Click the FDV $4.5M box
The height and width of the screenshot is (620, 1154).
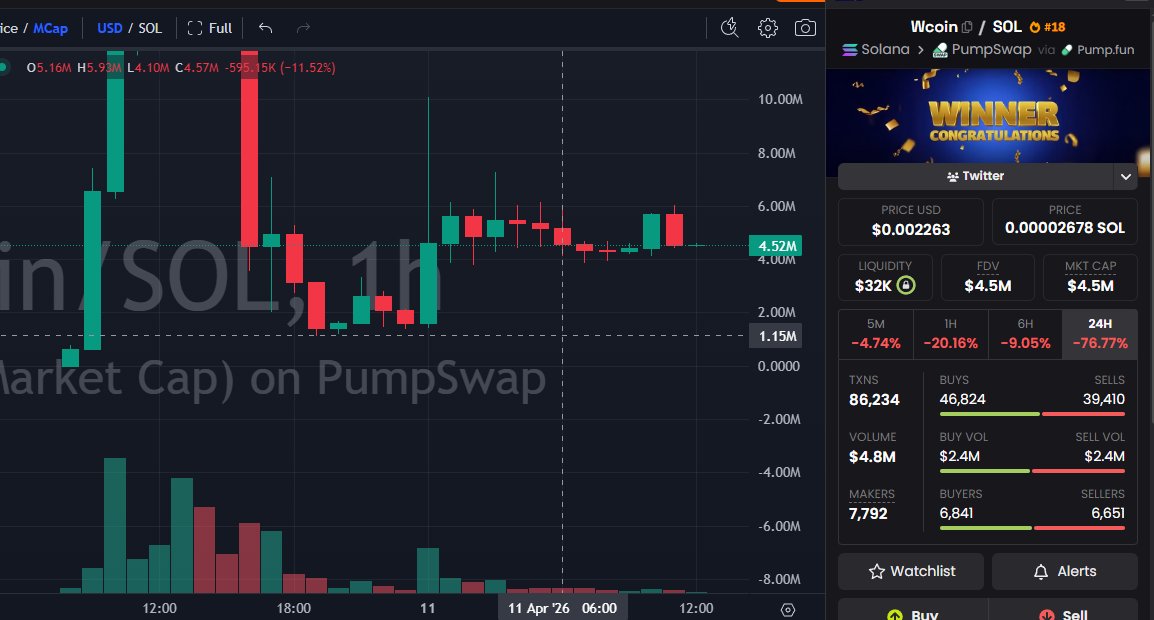click(x=988, y=278)
